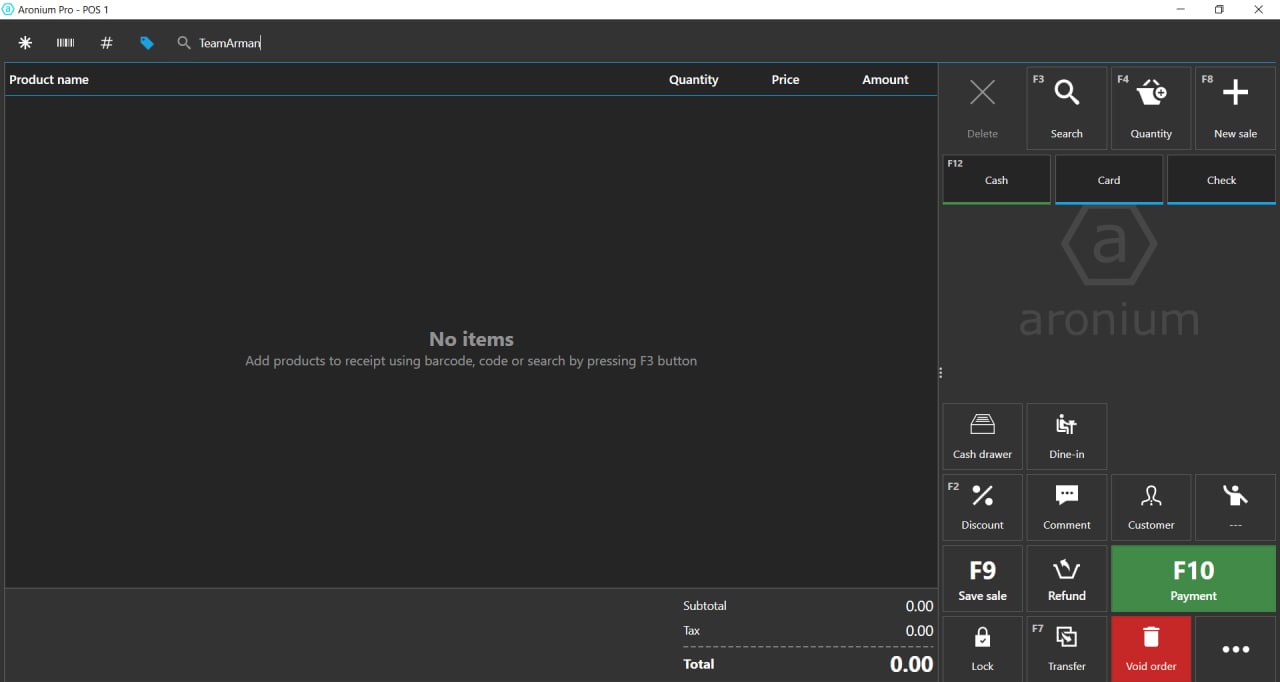Image resolution: width=1280 pixels, height=682 pixels.
Task: Open the Cash drawer
Action: click(983, 436)
